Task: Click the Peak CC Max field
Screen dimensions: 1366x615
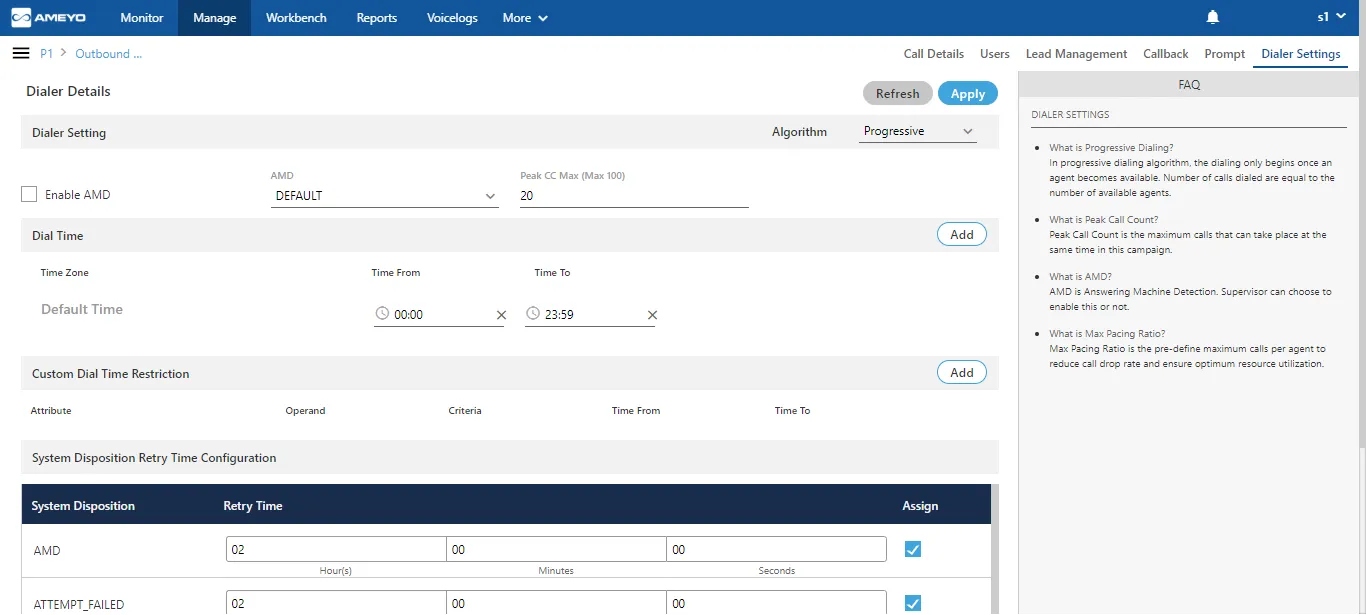Action: (634, 196)
